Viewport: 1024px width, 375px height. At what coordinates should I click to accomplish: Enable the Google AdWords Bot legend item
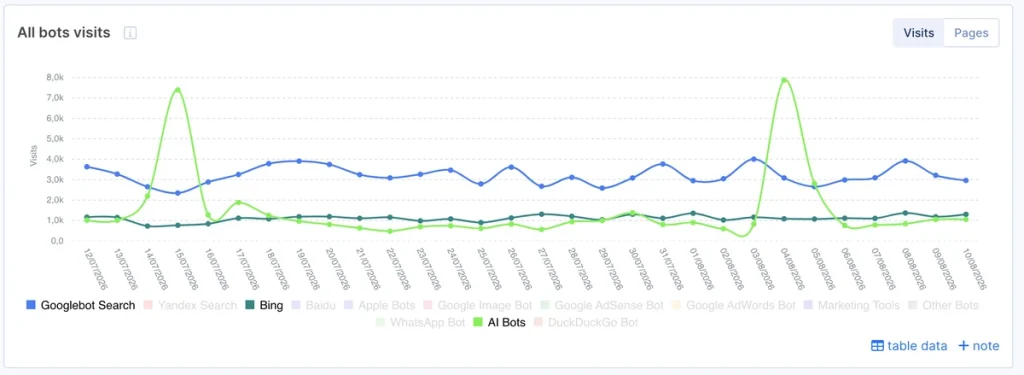(734, 305)
